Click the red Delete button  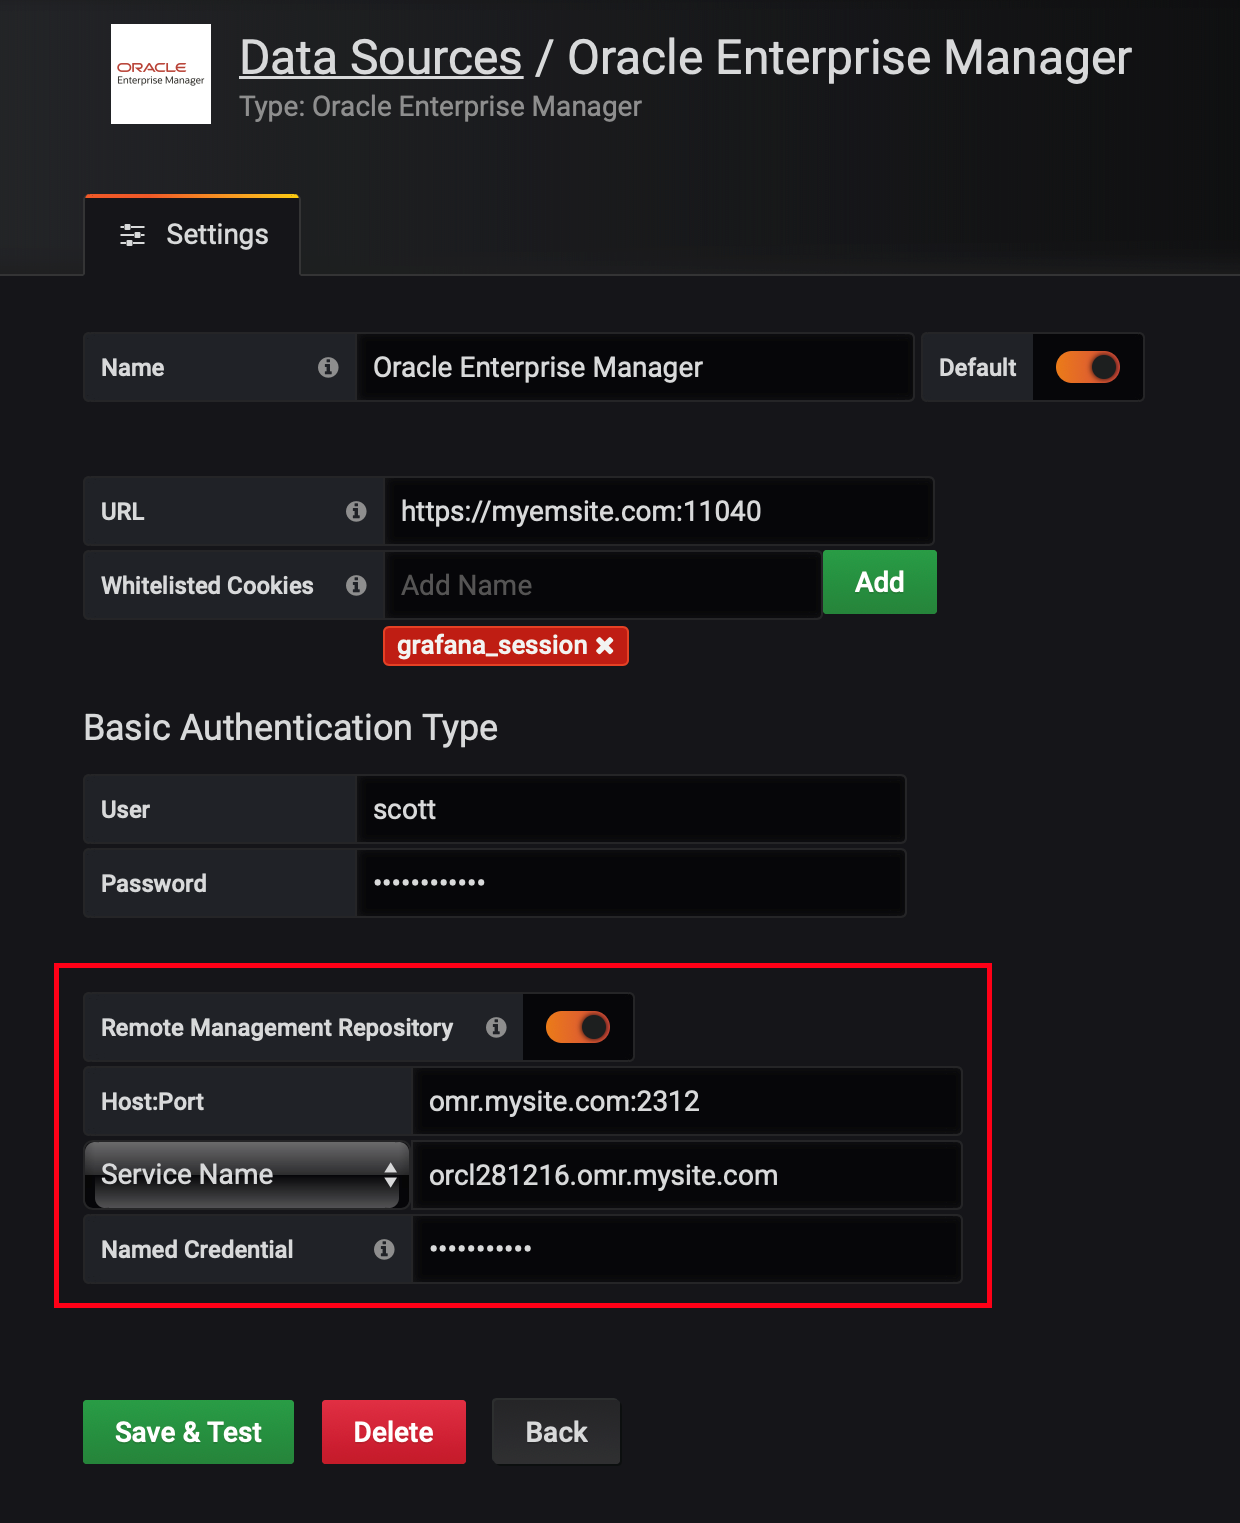pos(394,1432)
